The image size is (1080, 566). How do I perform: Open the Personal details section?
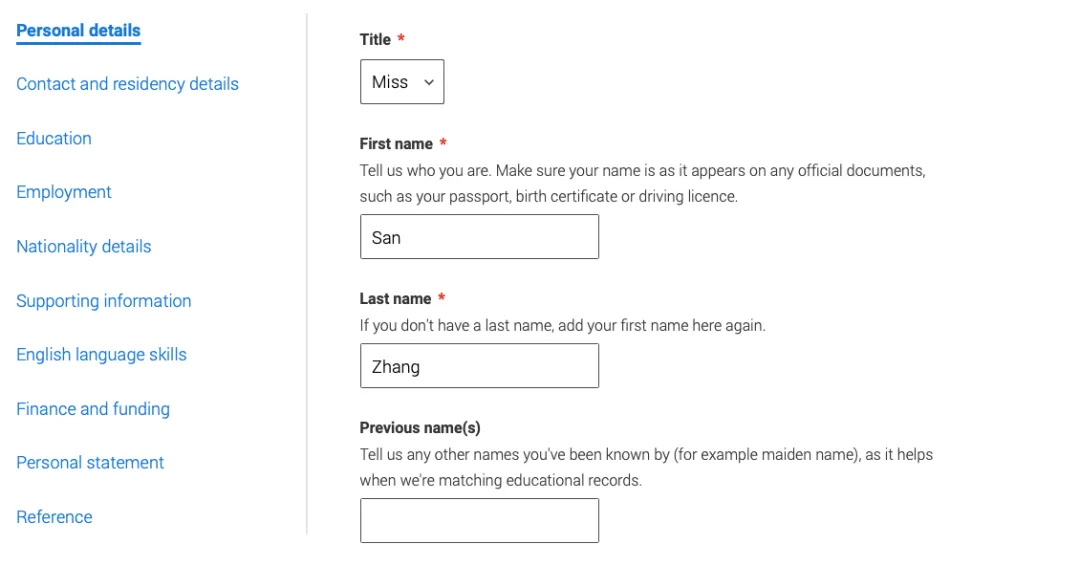pyautogui.click(x=79, y=30)
